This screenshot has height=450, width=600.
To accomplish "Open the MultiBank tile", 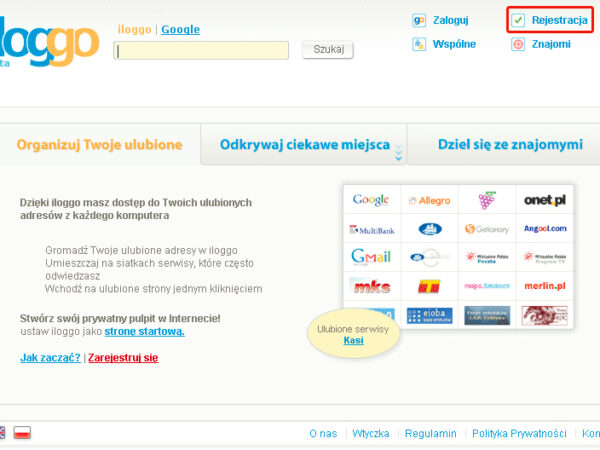I will tap(371, 229).
